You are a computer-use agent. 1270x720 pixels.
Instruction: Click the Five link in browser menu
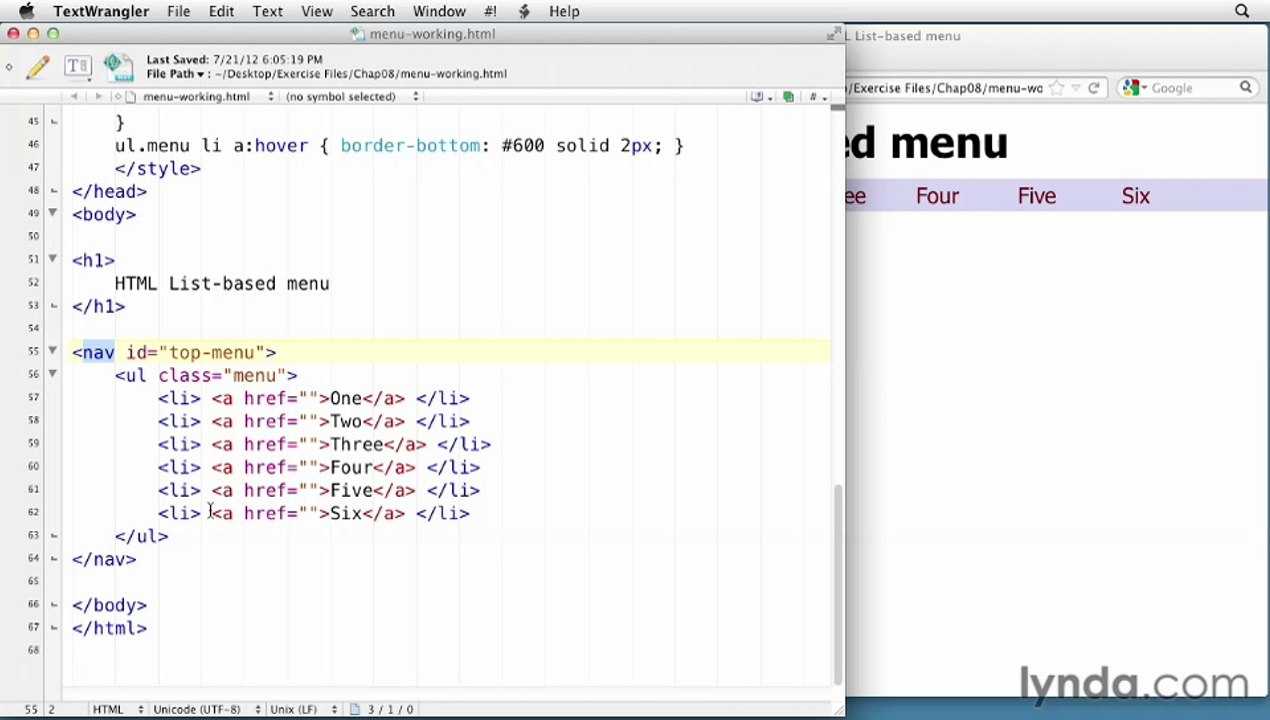(1037, 196)
